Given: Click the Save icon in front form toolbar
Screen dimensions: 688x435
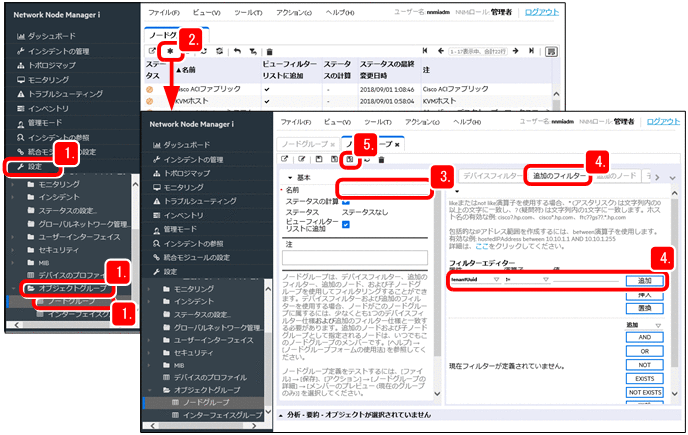Looking at the screenshot, I should coord(319,159).
